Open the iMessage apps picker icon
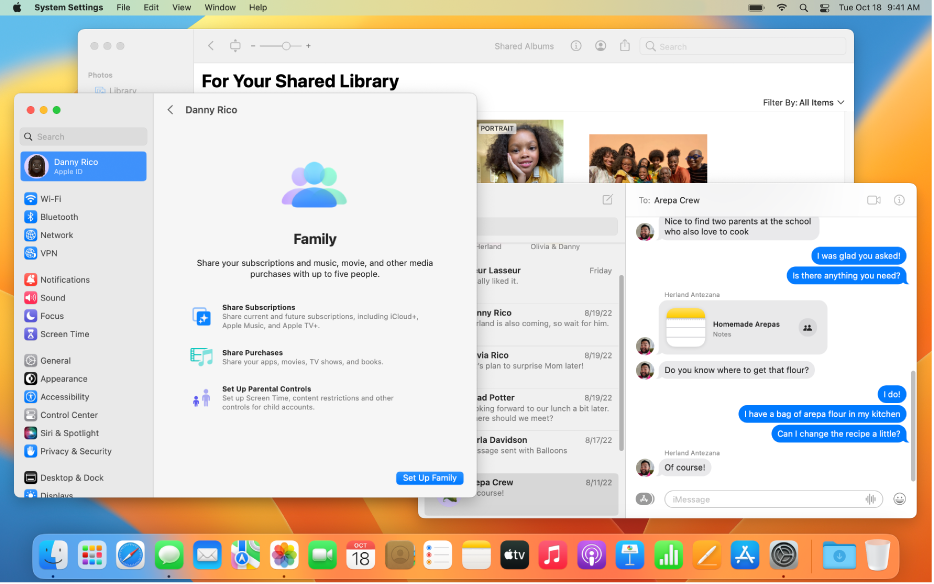The width and height of the screenshot is (934, 584). (x=643, y=499)
